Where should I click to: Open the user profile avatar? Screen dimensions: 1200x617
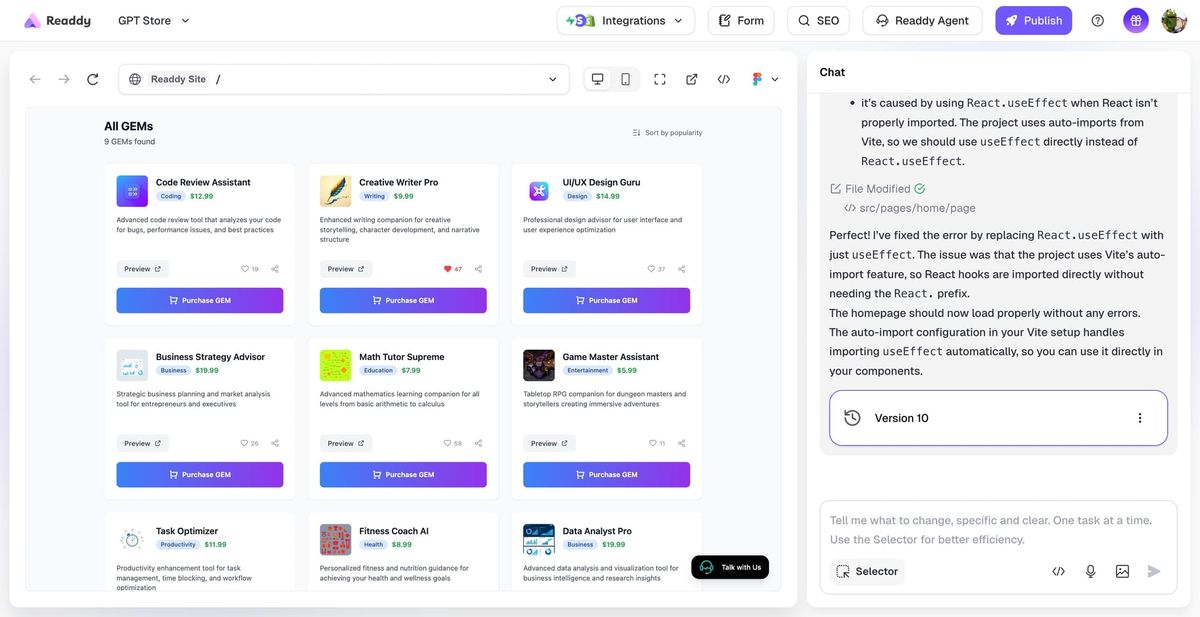pos(1174,20)
